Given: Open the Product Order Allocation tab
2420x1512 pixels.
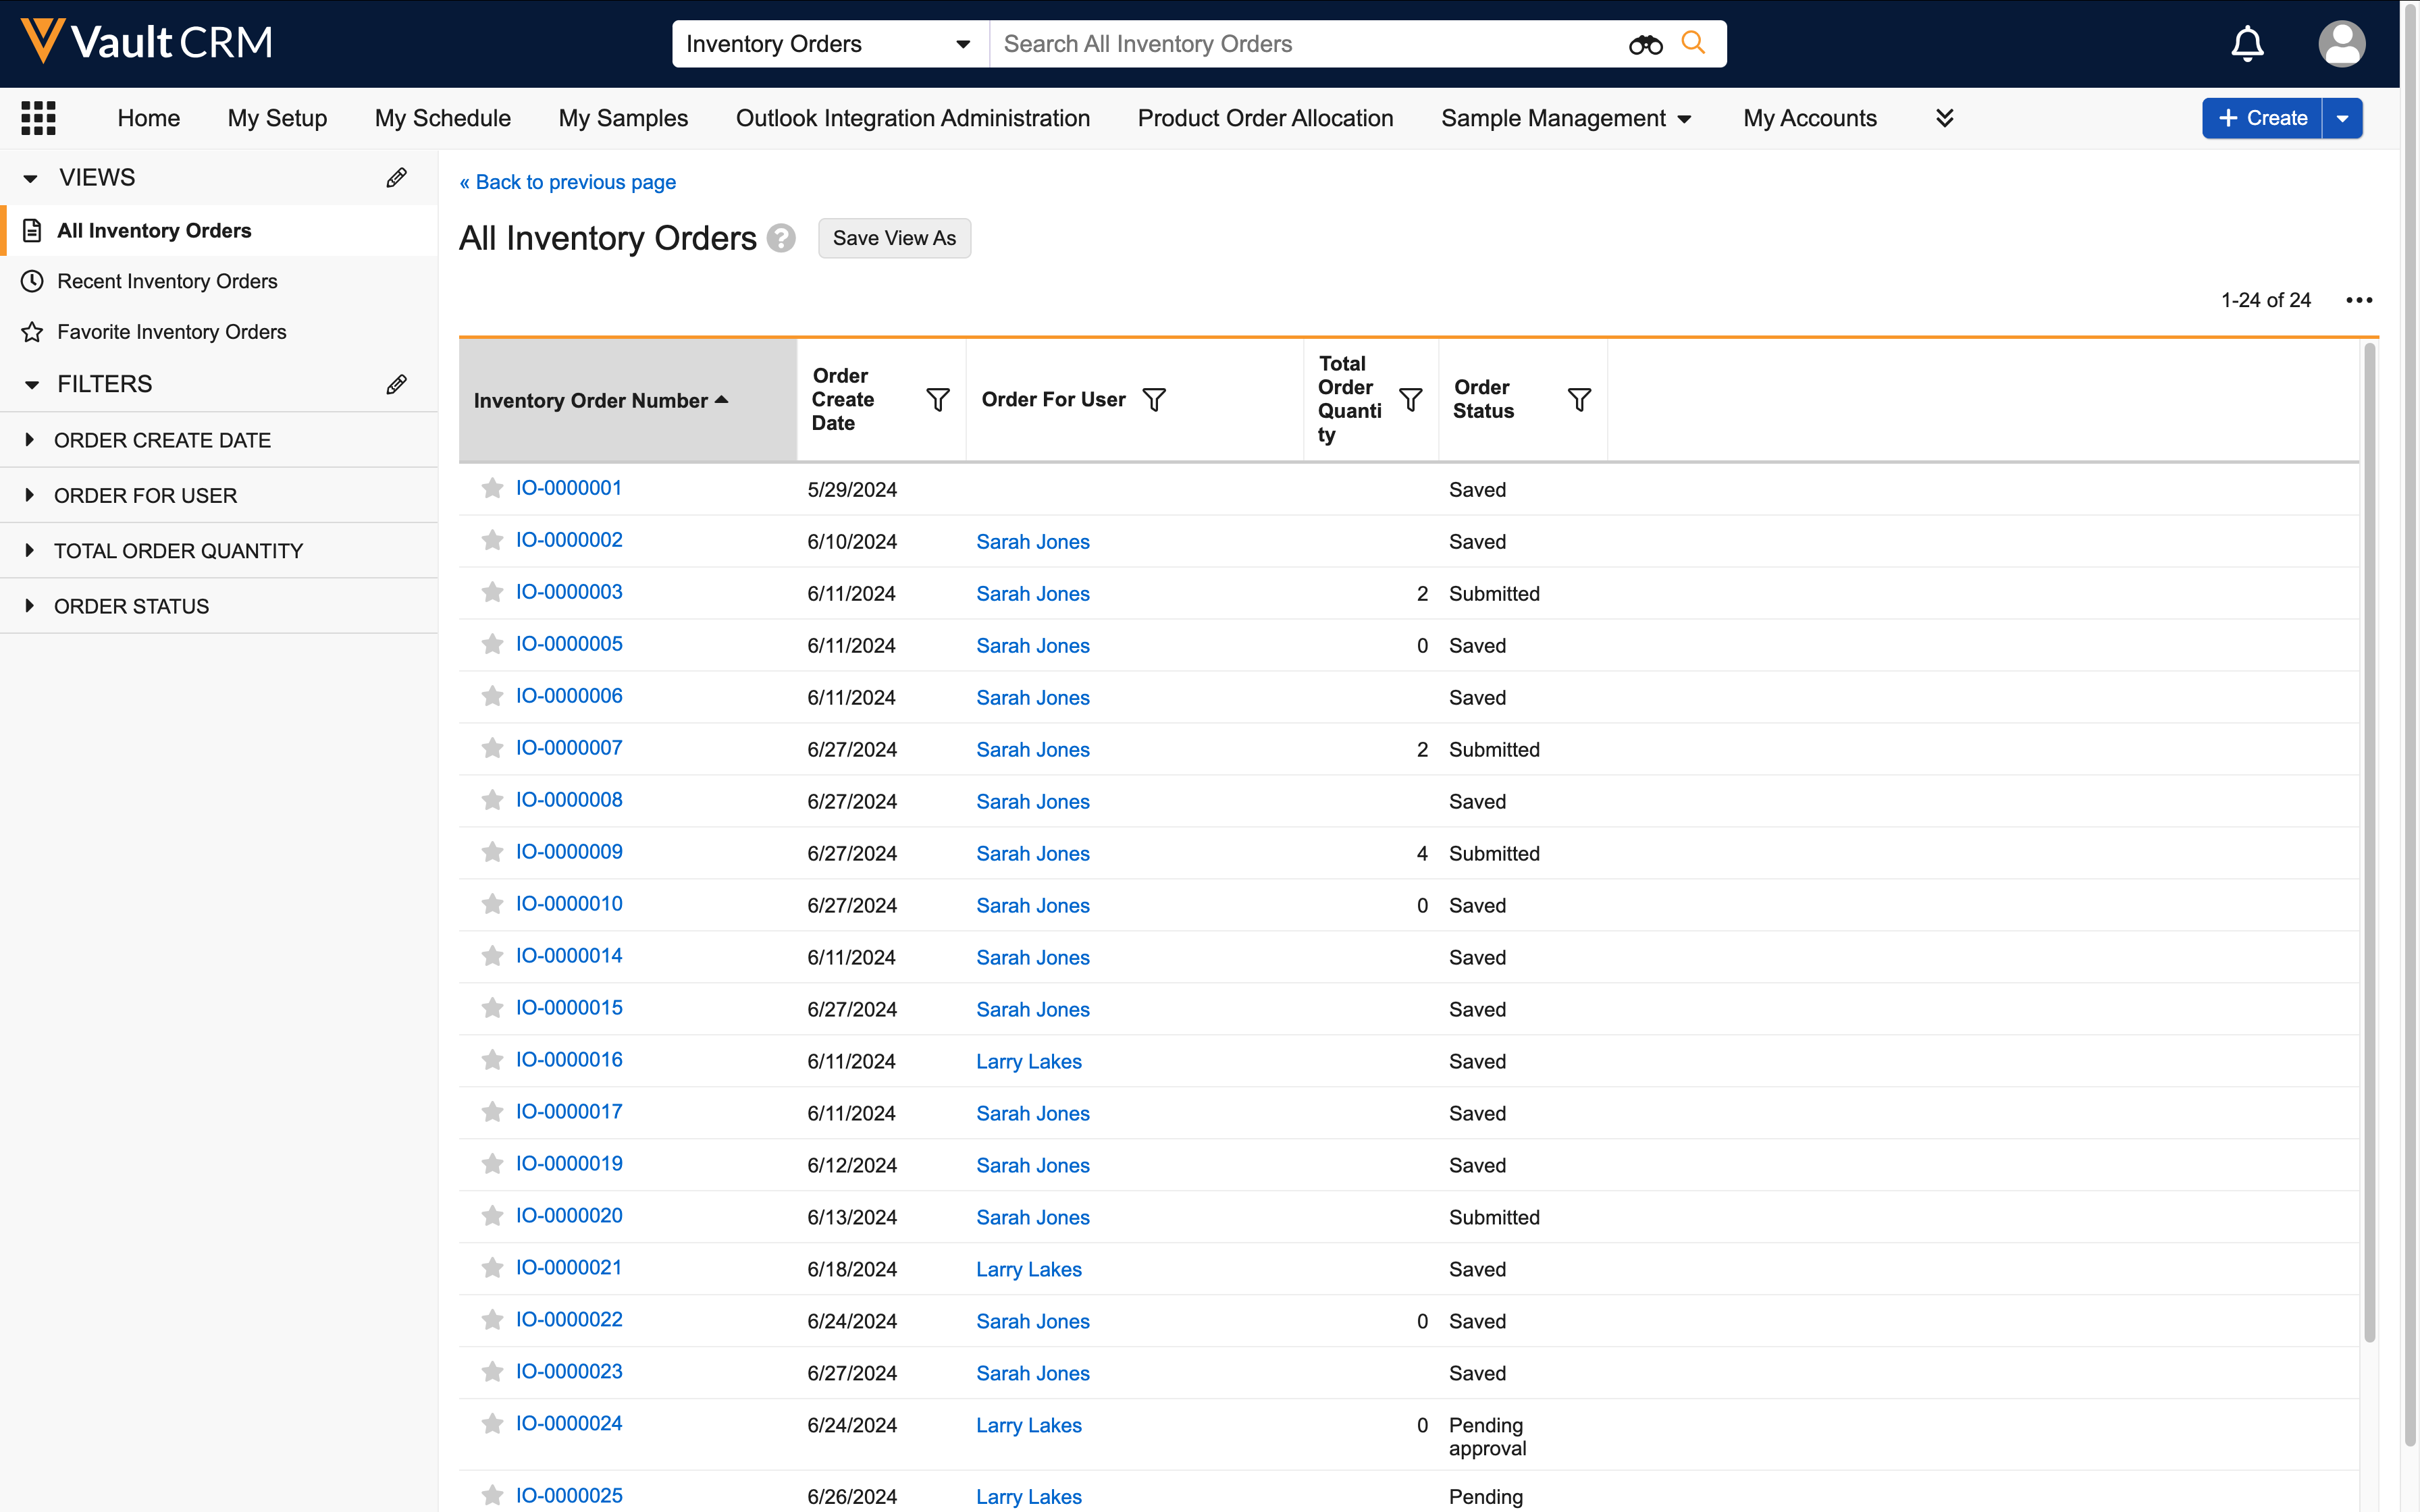Looking at the screenshot, I should coord(1265,118).
